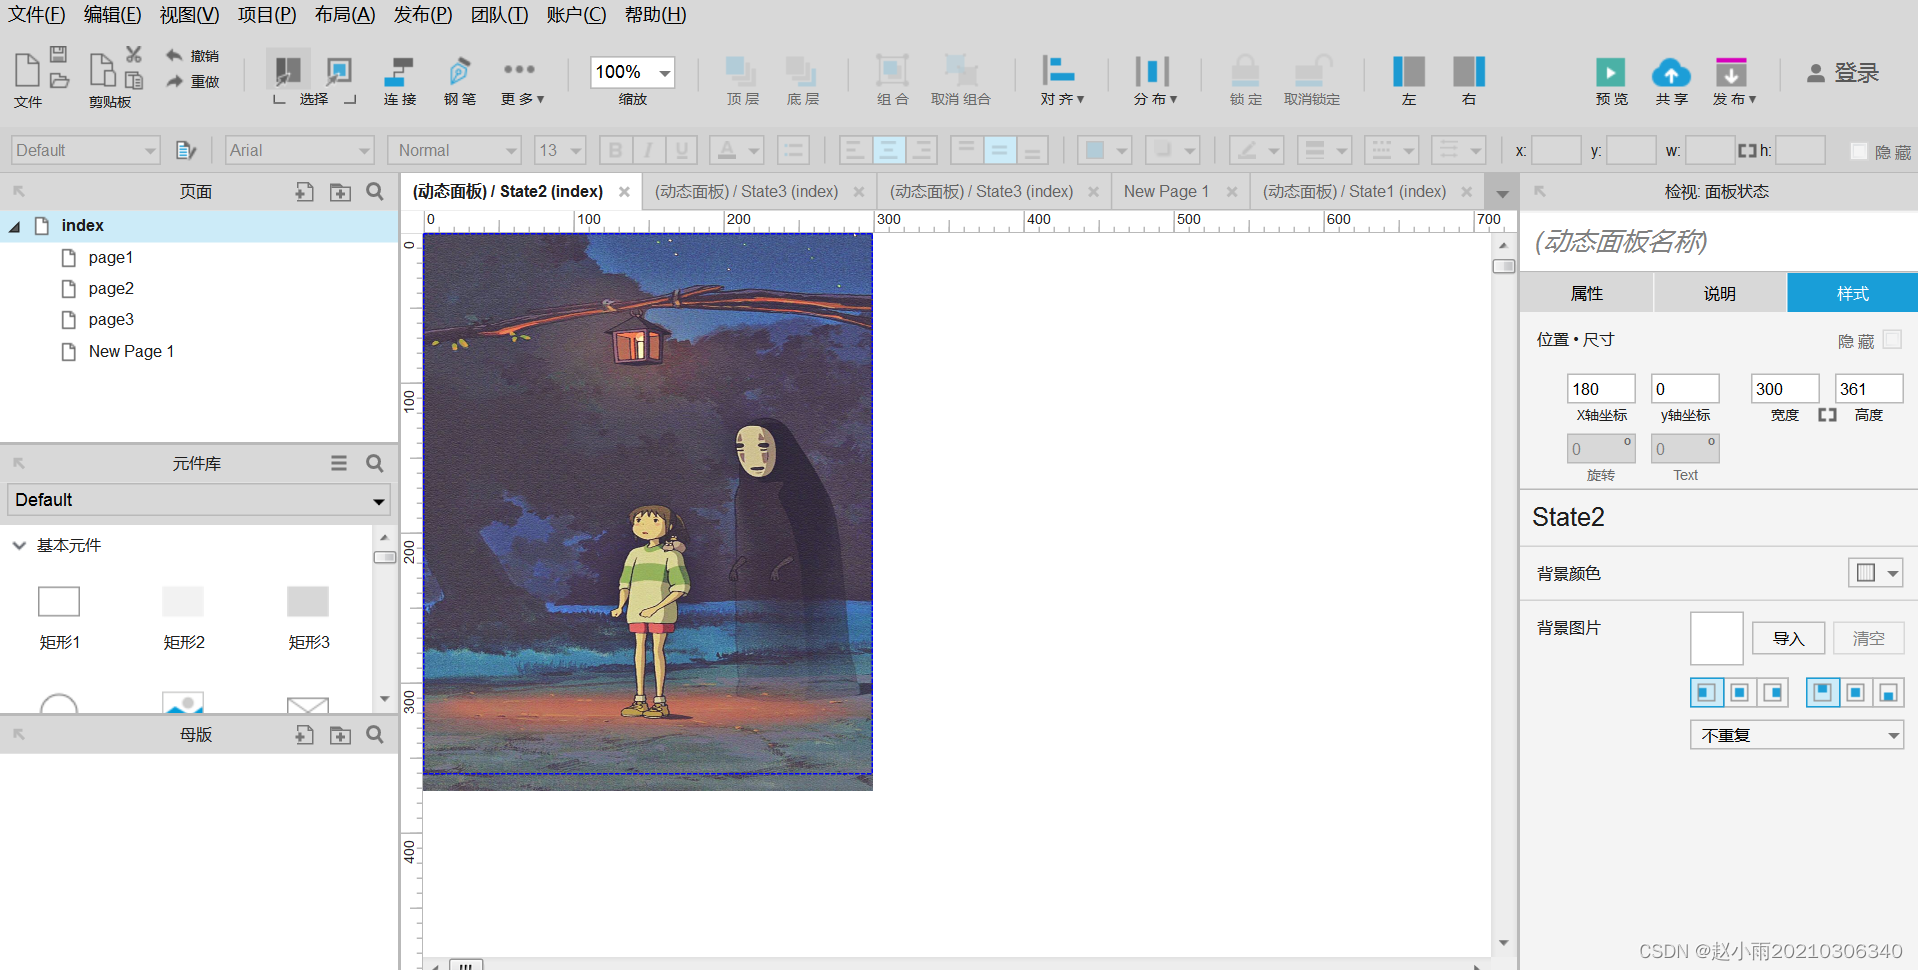Open the Default library dropdown

(198, 500)
